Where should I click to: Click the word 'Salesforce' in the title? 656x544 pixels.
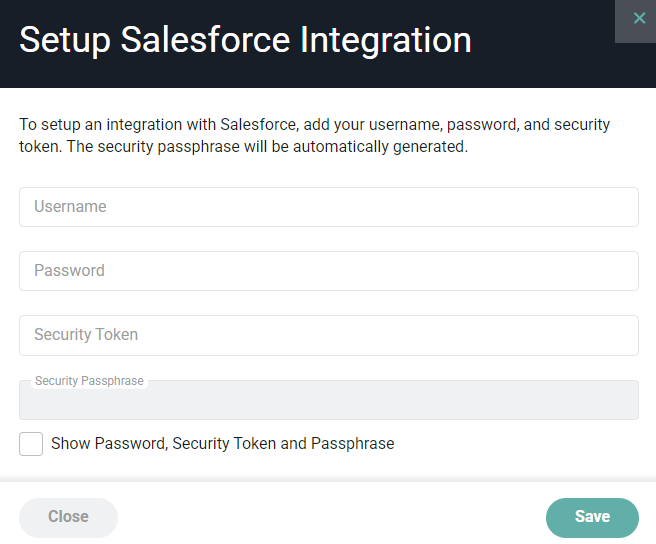click(x=205, y=40)
